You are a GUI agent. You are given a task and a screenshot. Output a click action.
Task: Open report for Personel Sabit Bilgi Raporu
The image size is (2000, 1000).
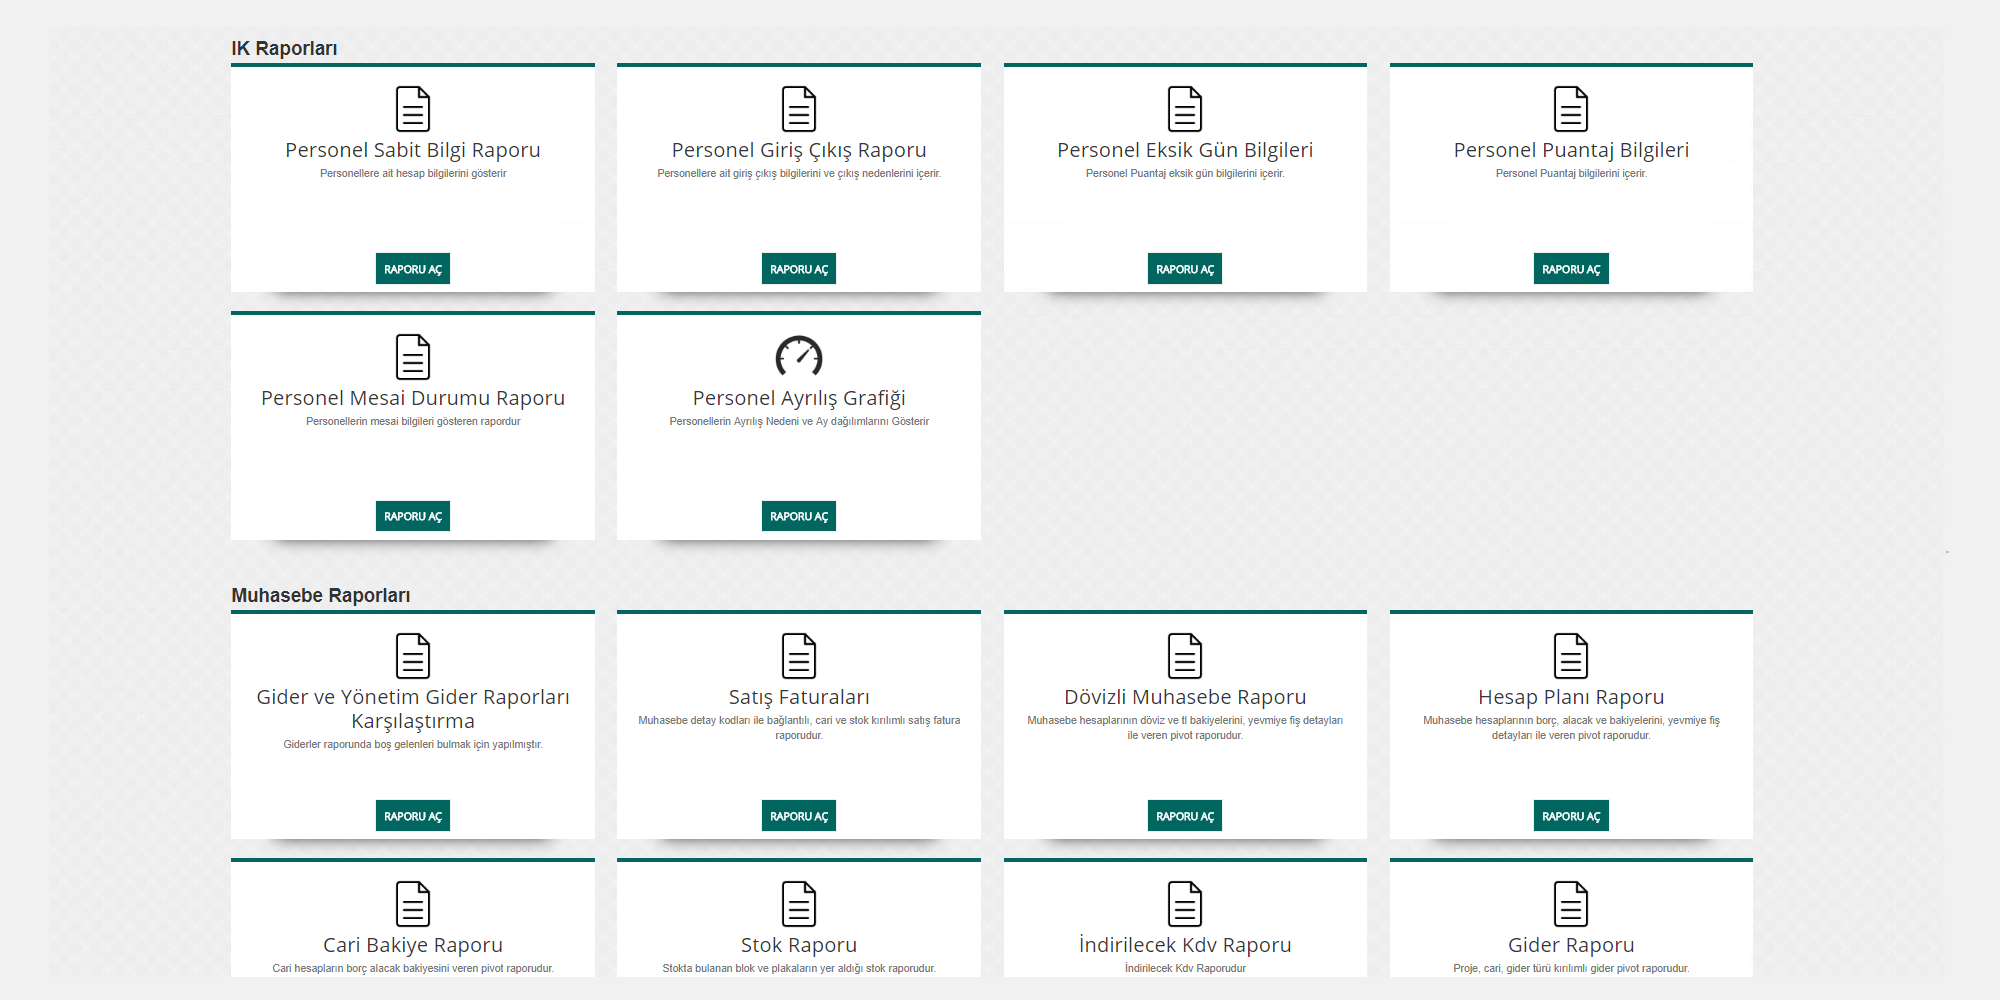pos(412,269)
